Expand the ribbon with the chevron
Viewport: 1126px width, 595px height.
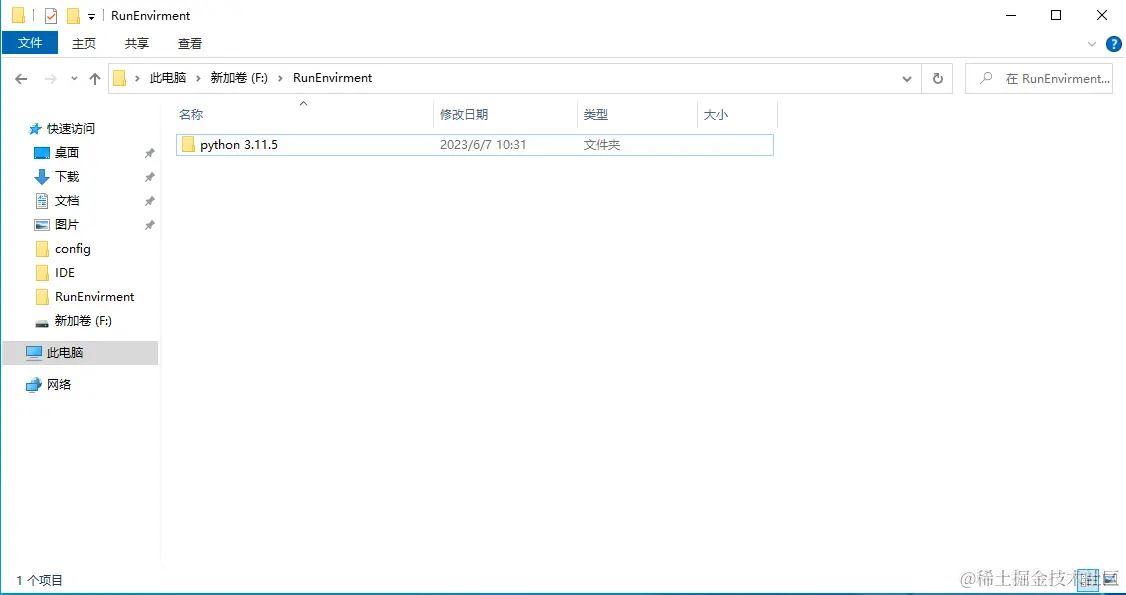[1092, 44]
